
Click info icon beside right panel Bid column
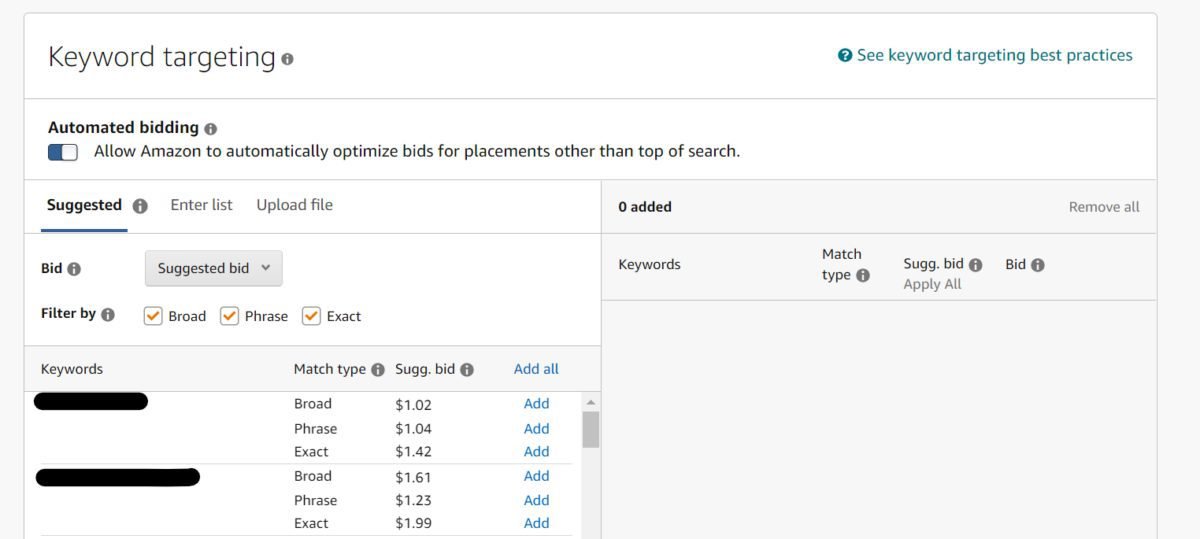click(1038, 265)
